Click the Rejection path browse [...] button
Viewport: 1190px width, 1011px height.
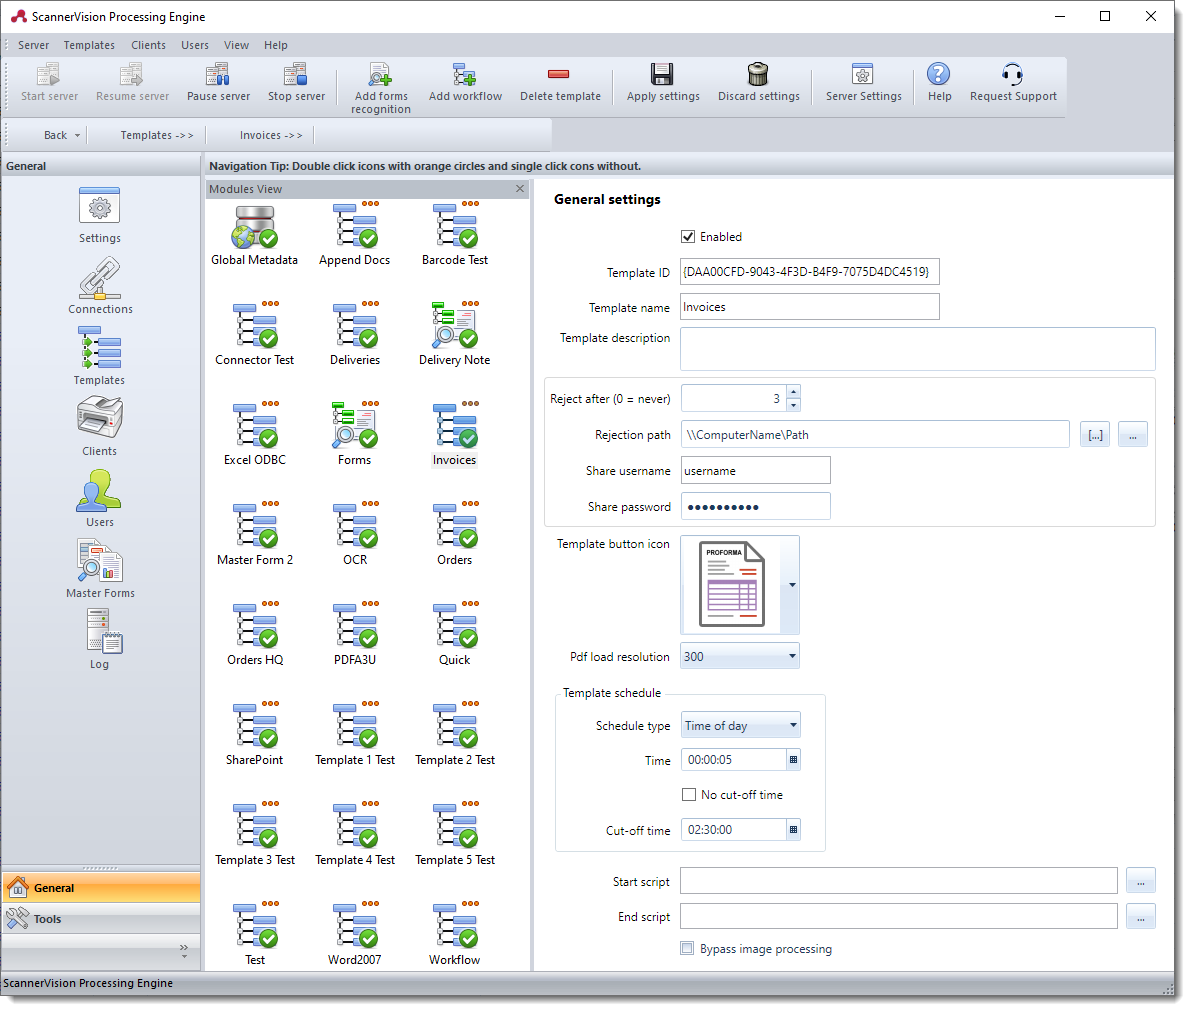pyautogui.click(x=1095, y=435)
